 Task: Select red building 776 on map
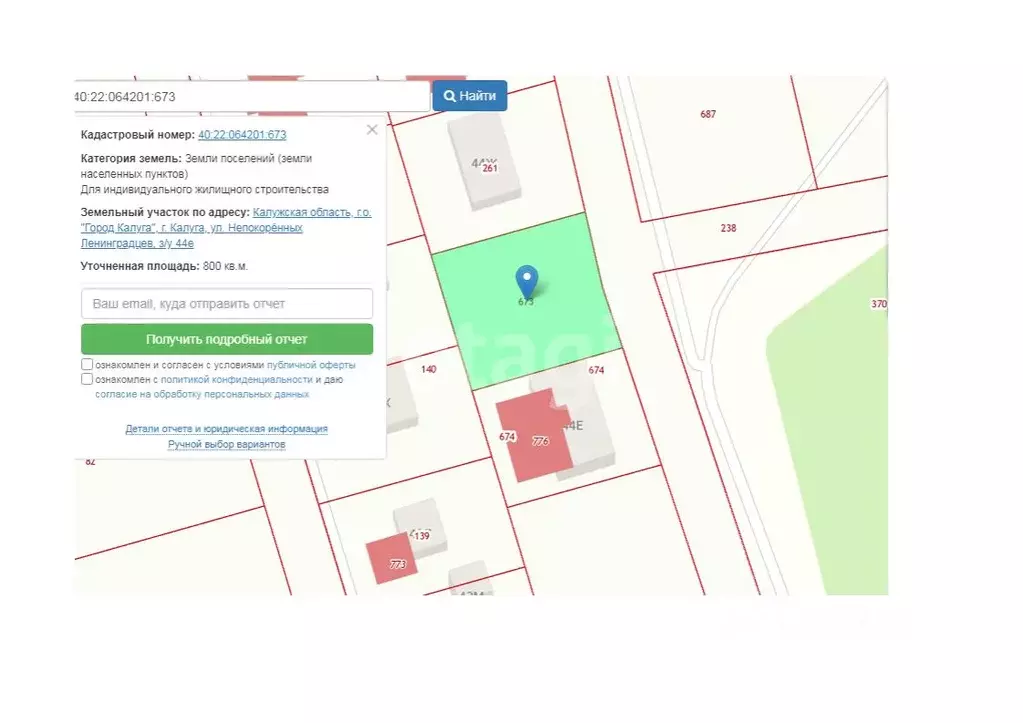click(x=534, y=436)
